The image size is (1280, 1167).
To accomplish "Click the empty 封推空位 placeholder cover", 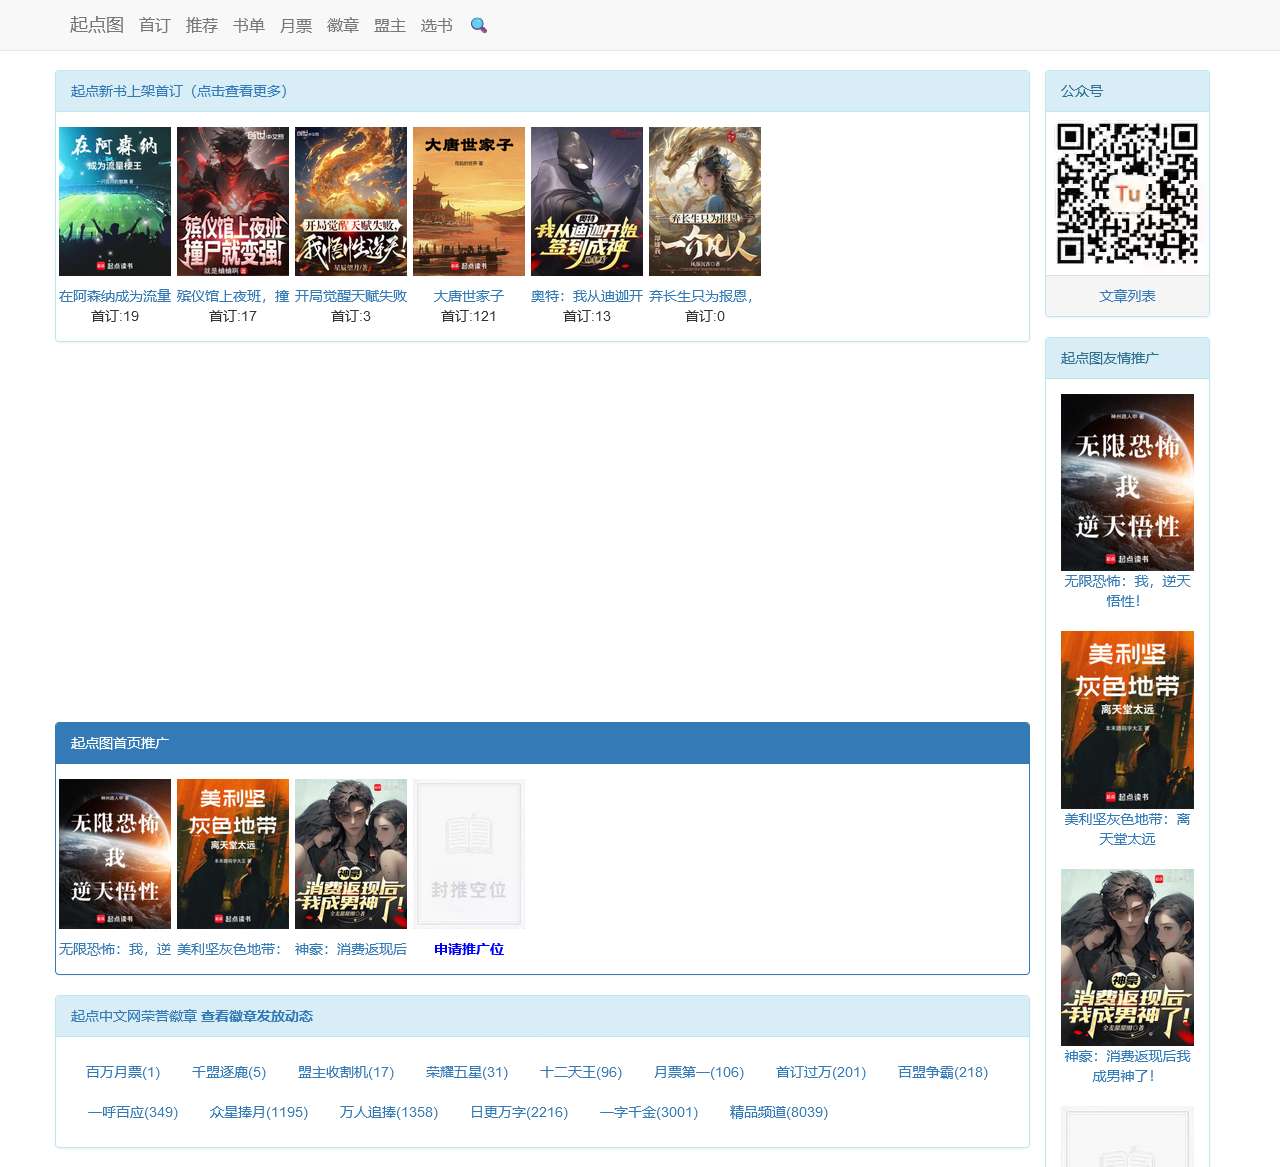I will 469,854.
